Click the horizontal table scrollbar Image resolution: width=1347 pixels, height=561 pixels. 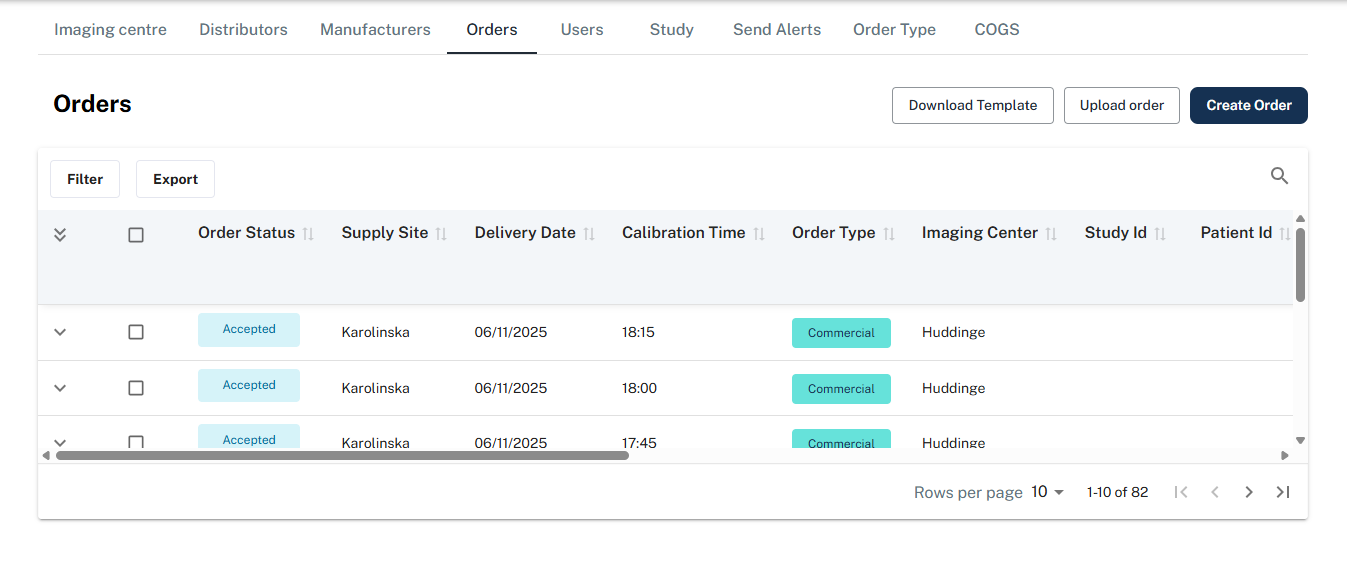[342, 455]
